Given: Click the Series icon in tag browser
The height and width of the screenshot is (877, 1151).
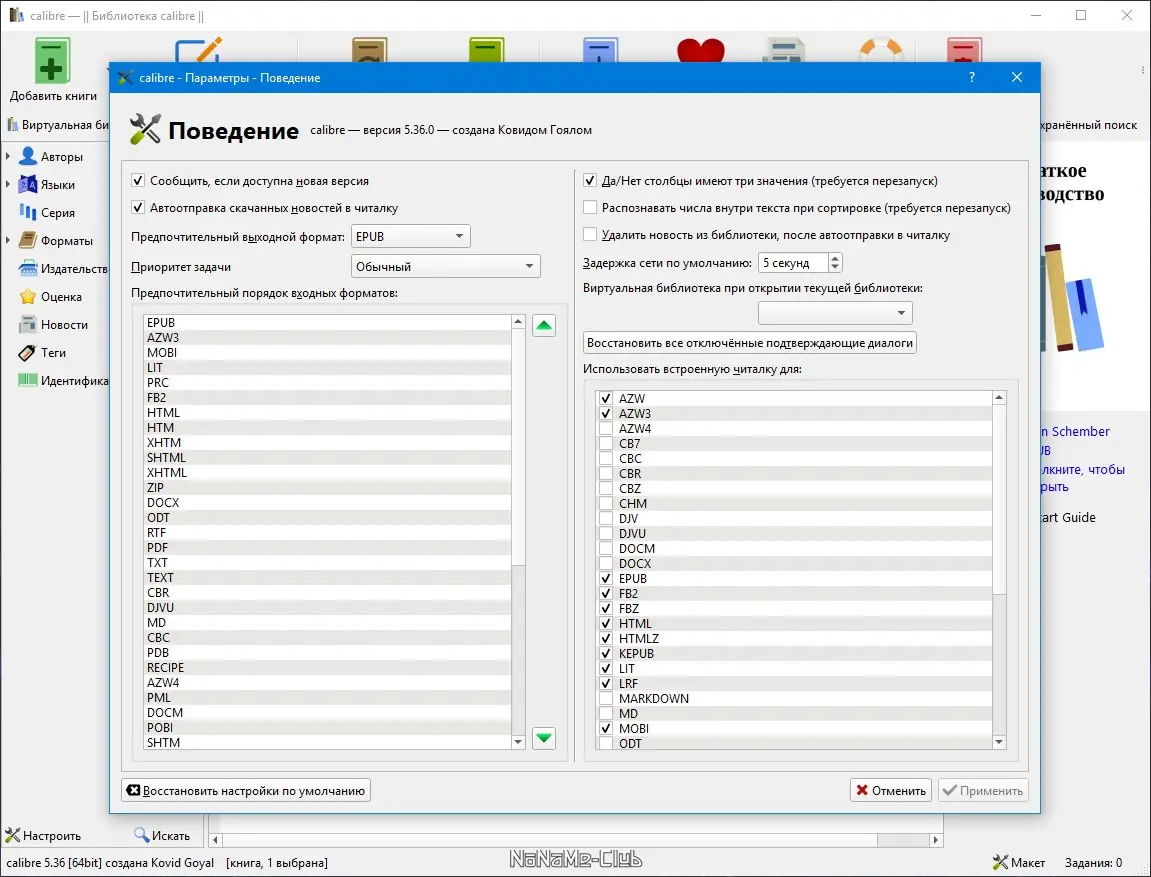Looking at the screenshot, I should click(x=28, y=212).
